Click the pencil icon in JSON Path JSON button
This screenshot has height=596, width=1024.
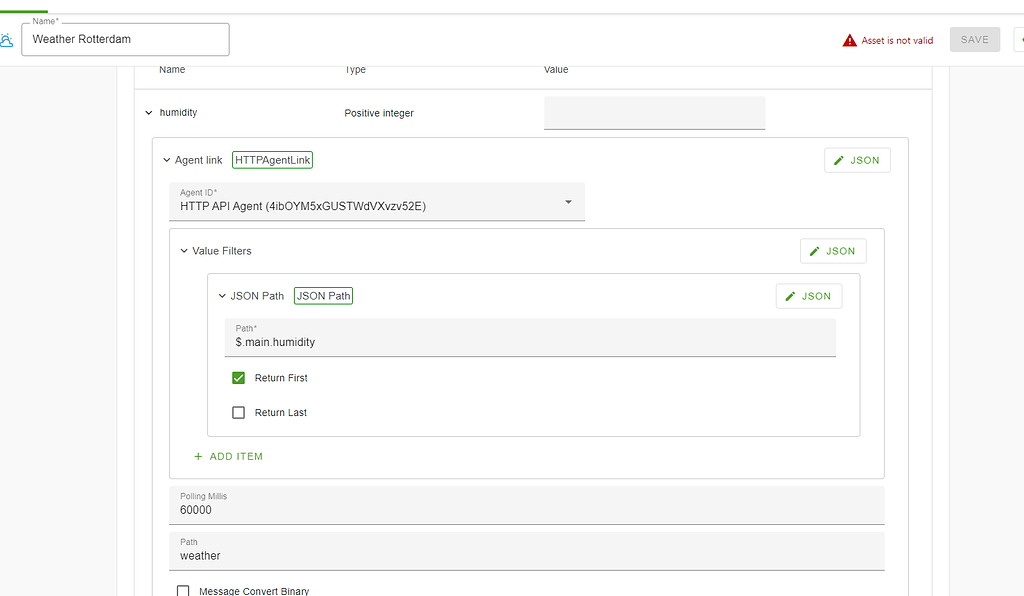(790, 296)
